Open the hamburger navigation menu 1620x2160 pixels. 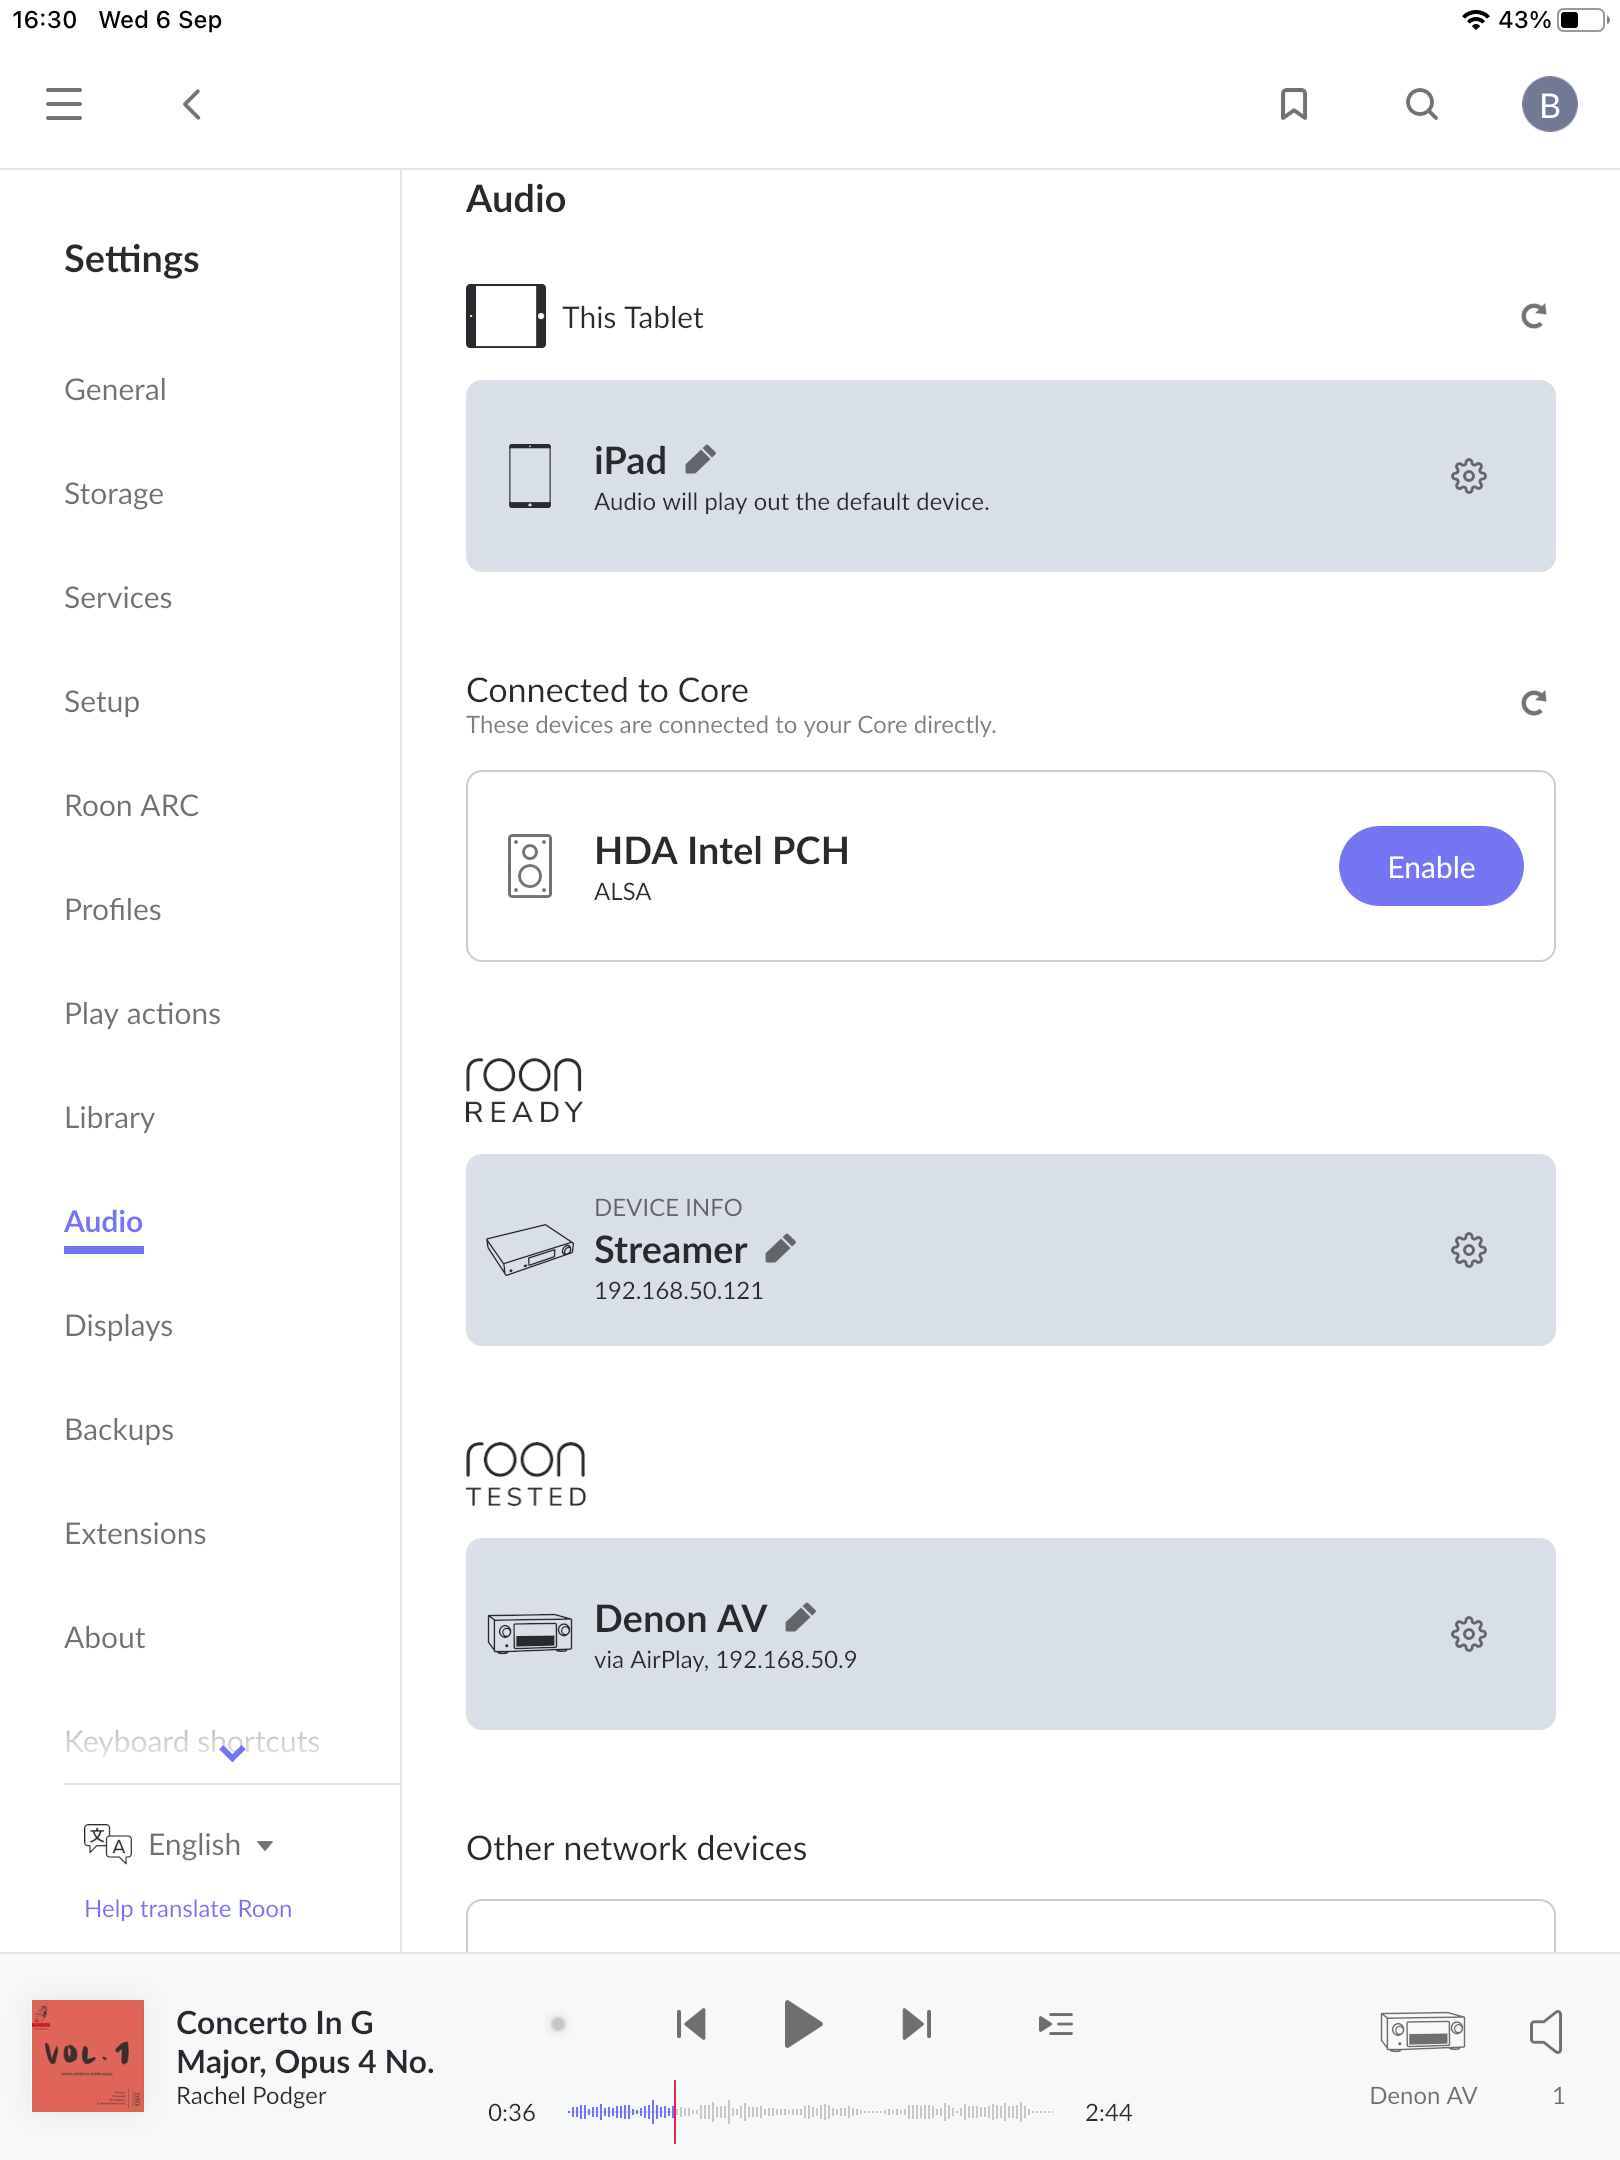(64, 104)
